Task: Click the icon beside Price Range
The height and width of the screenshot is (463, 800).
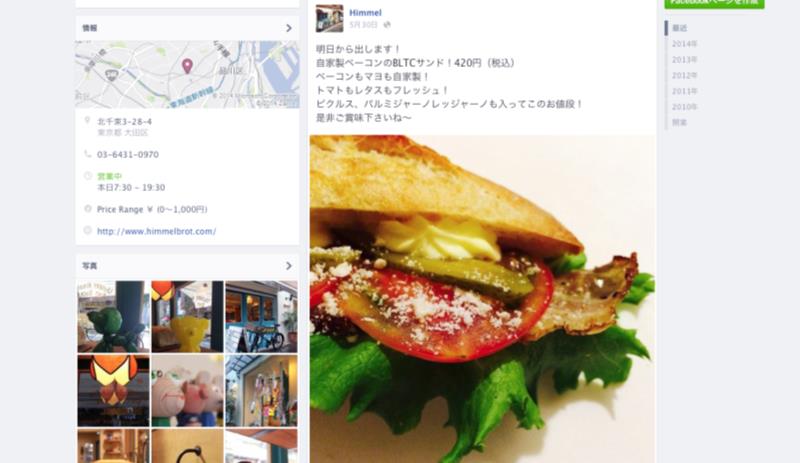Action: pyautogui.click(x=88, y=209)
